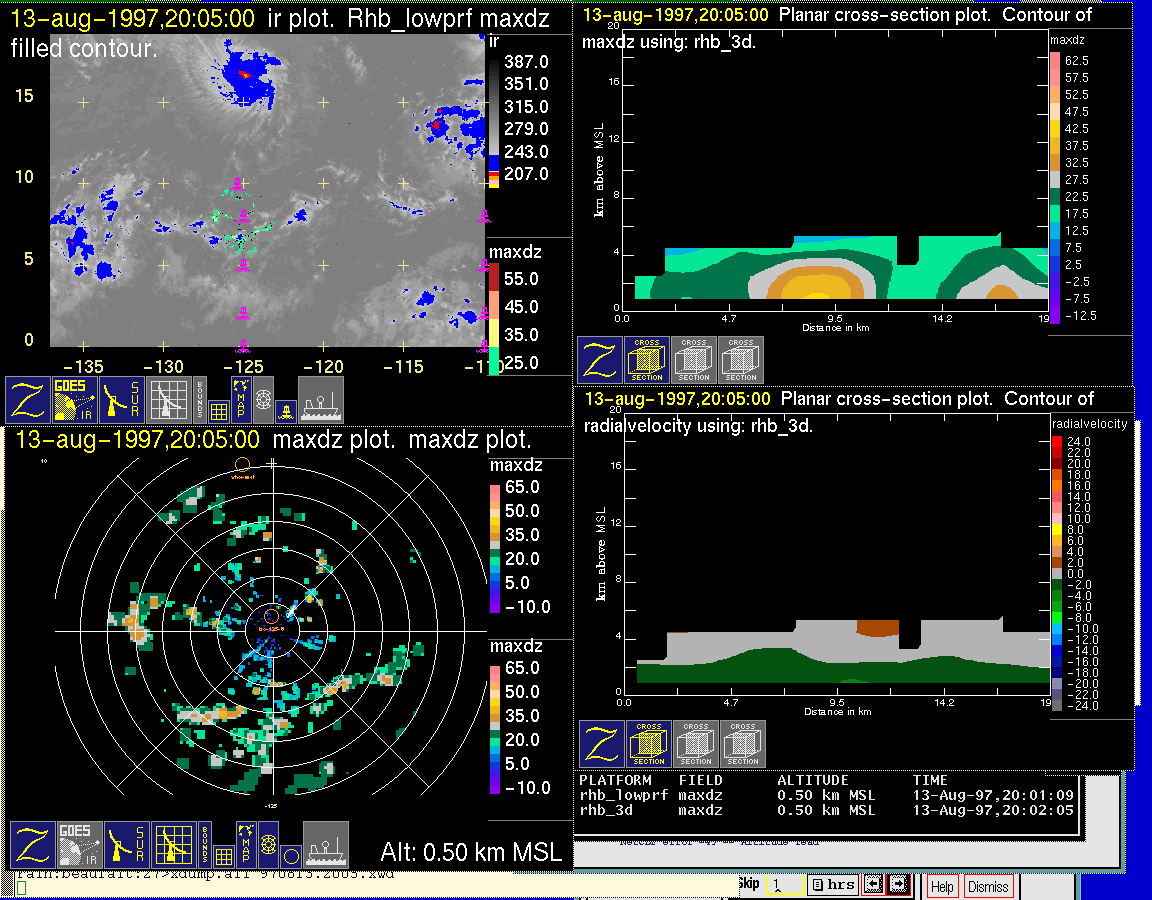Click the maxdz color bar in the maxdz cross-section plot
Screen dimensions: 1152x900
pos(1055,187)
